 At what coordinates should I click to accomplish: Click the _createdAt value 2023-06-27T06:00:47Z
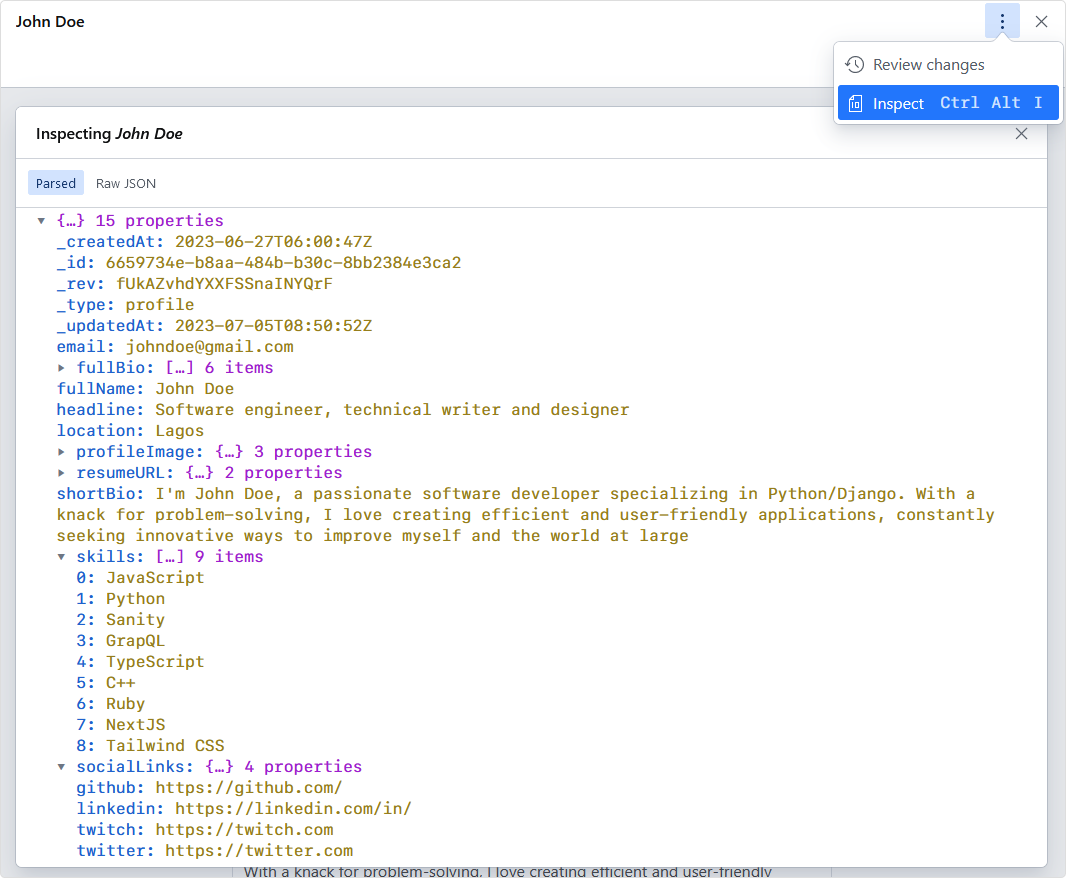click(273, 242)
